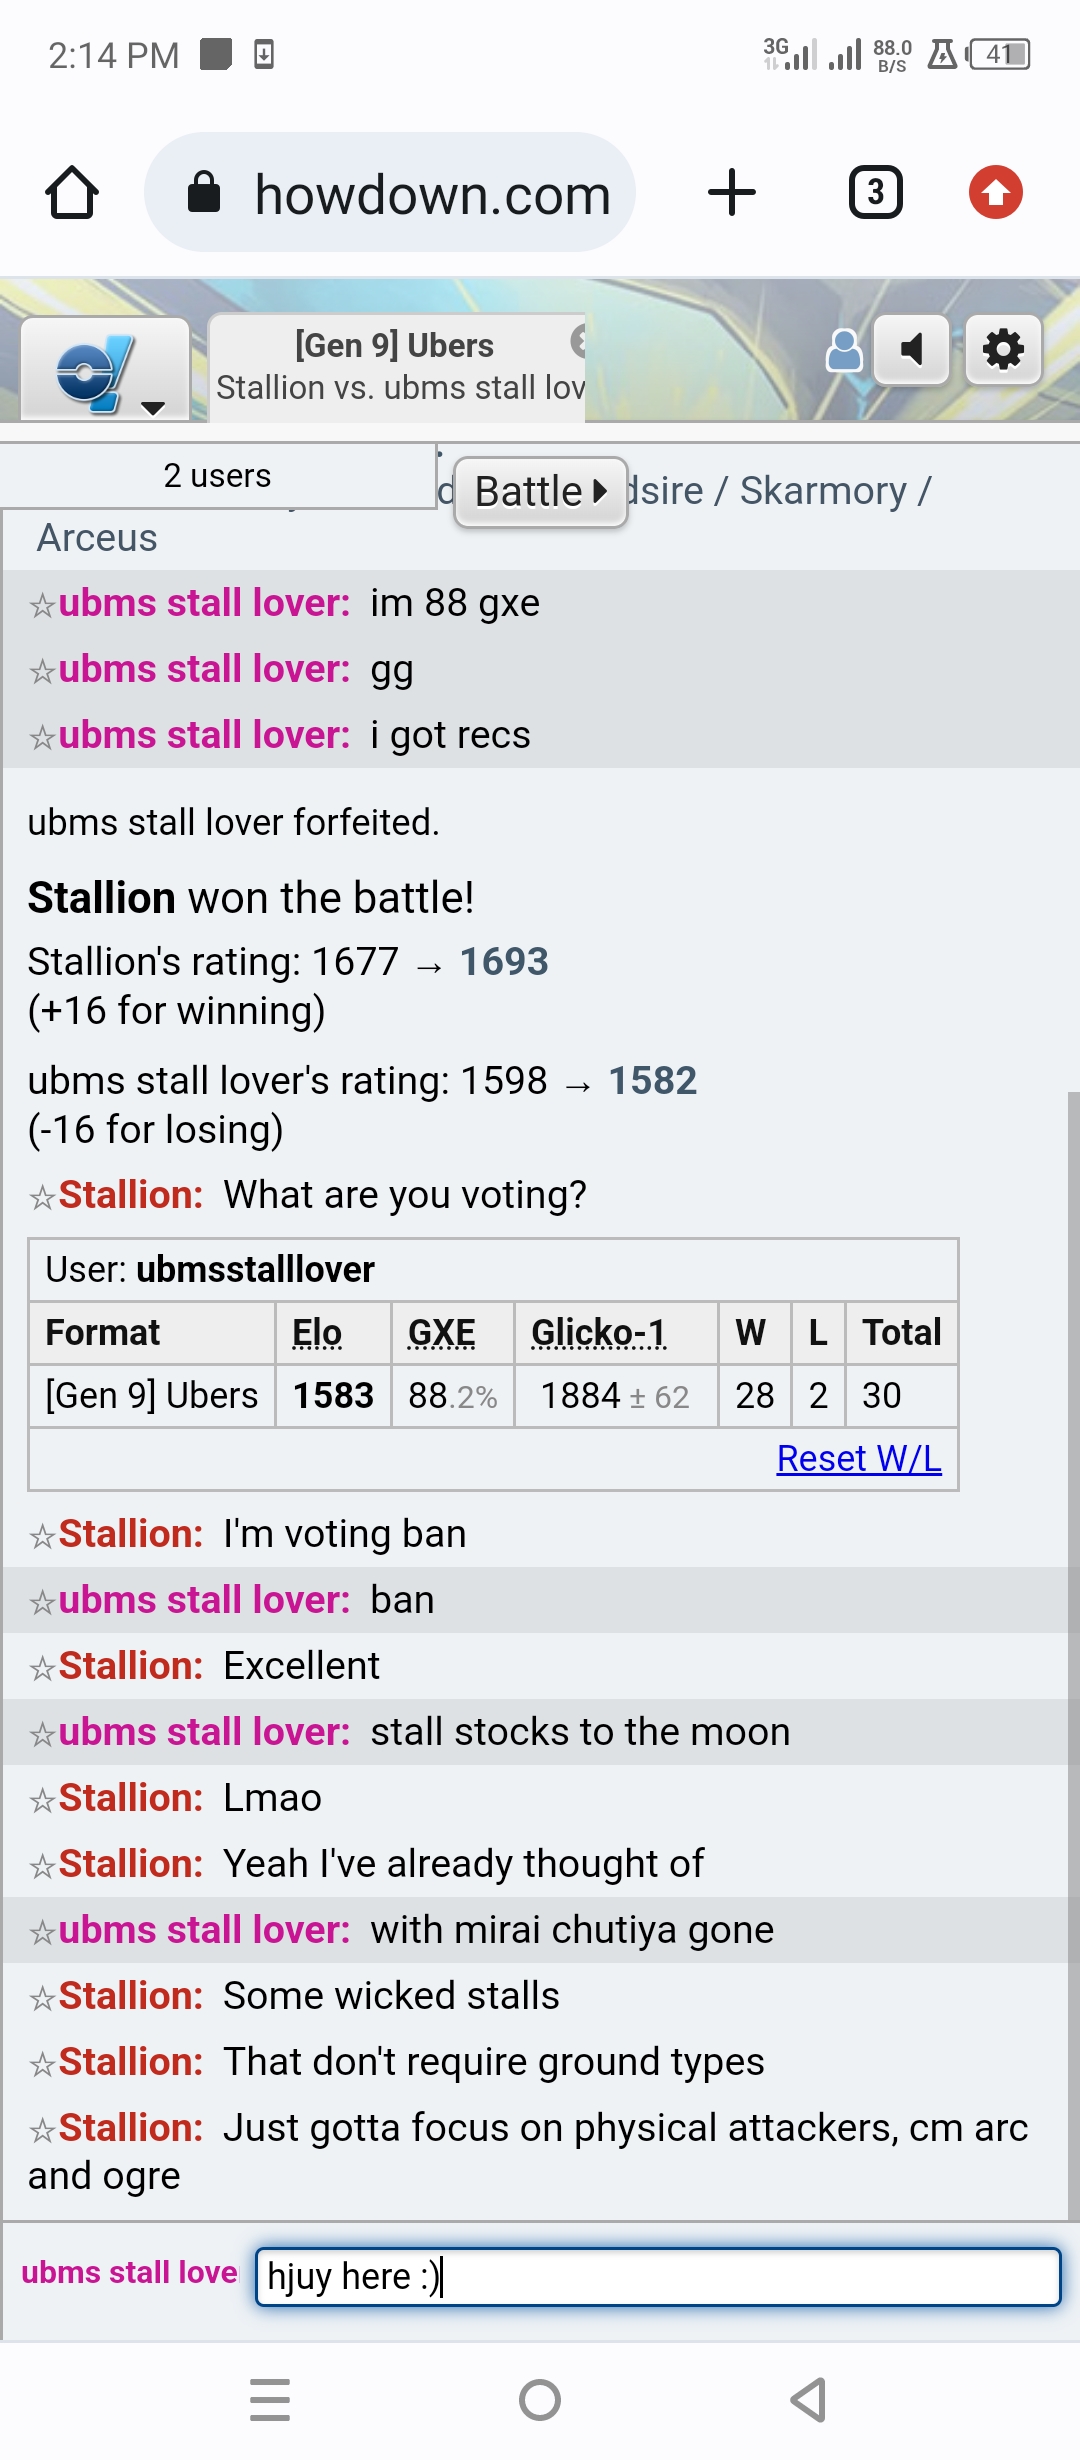Open settings gear options
The image size is (1080, 2460).
(1003, 350)
